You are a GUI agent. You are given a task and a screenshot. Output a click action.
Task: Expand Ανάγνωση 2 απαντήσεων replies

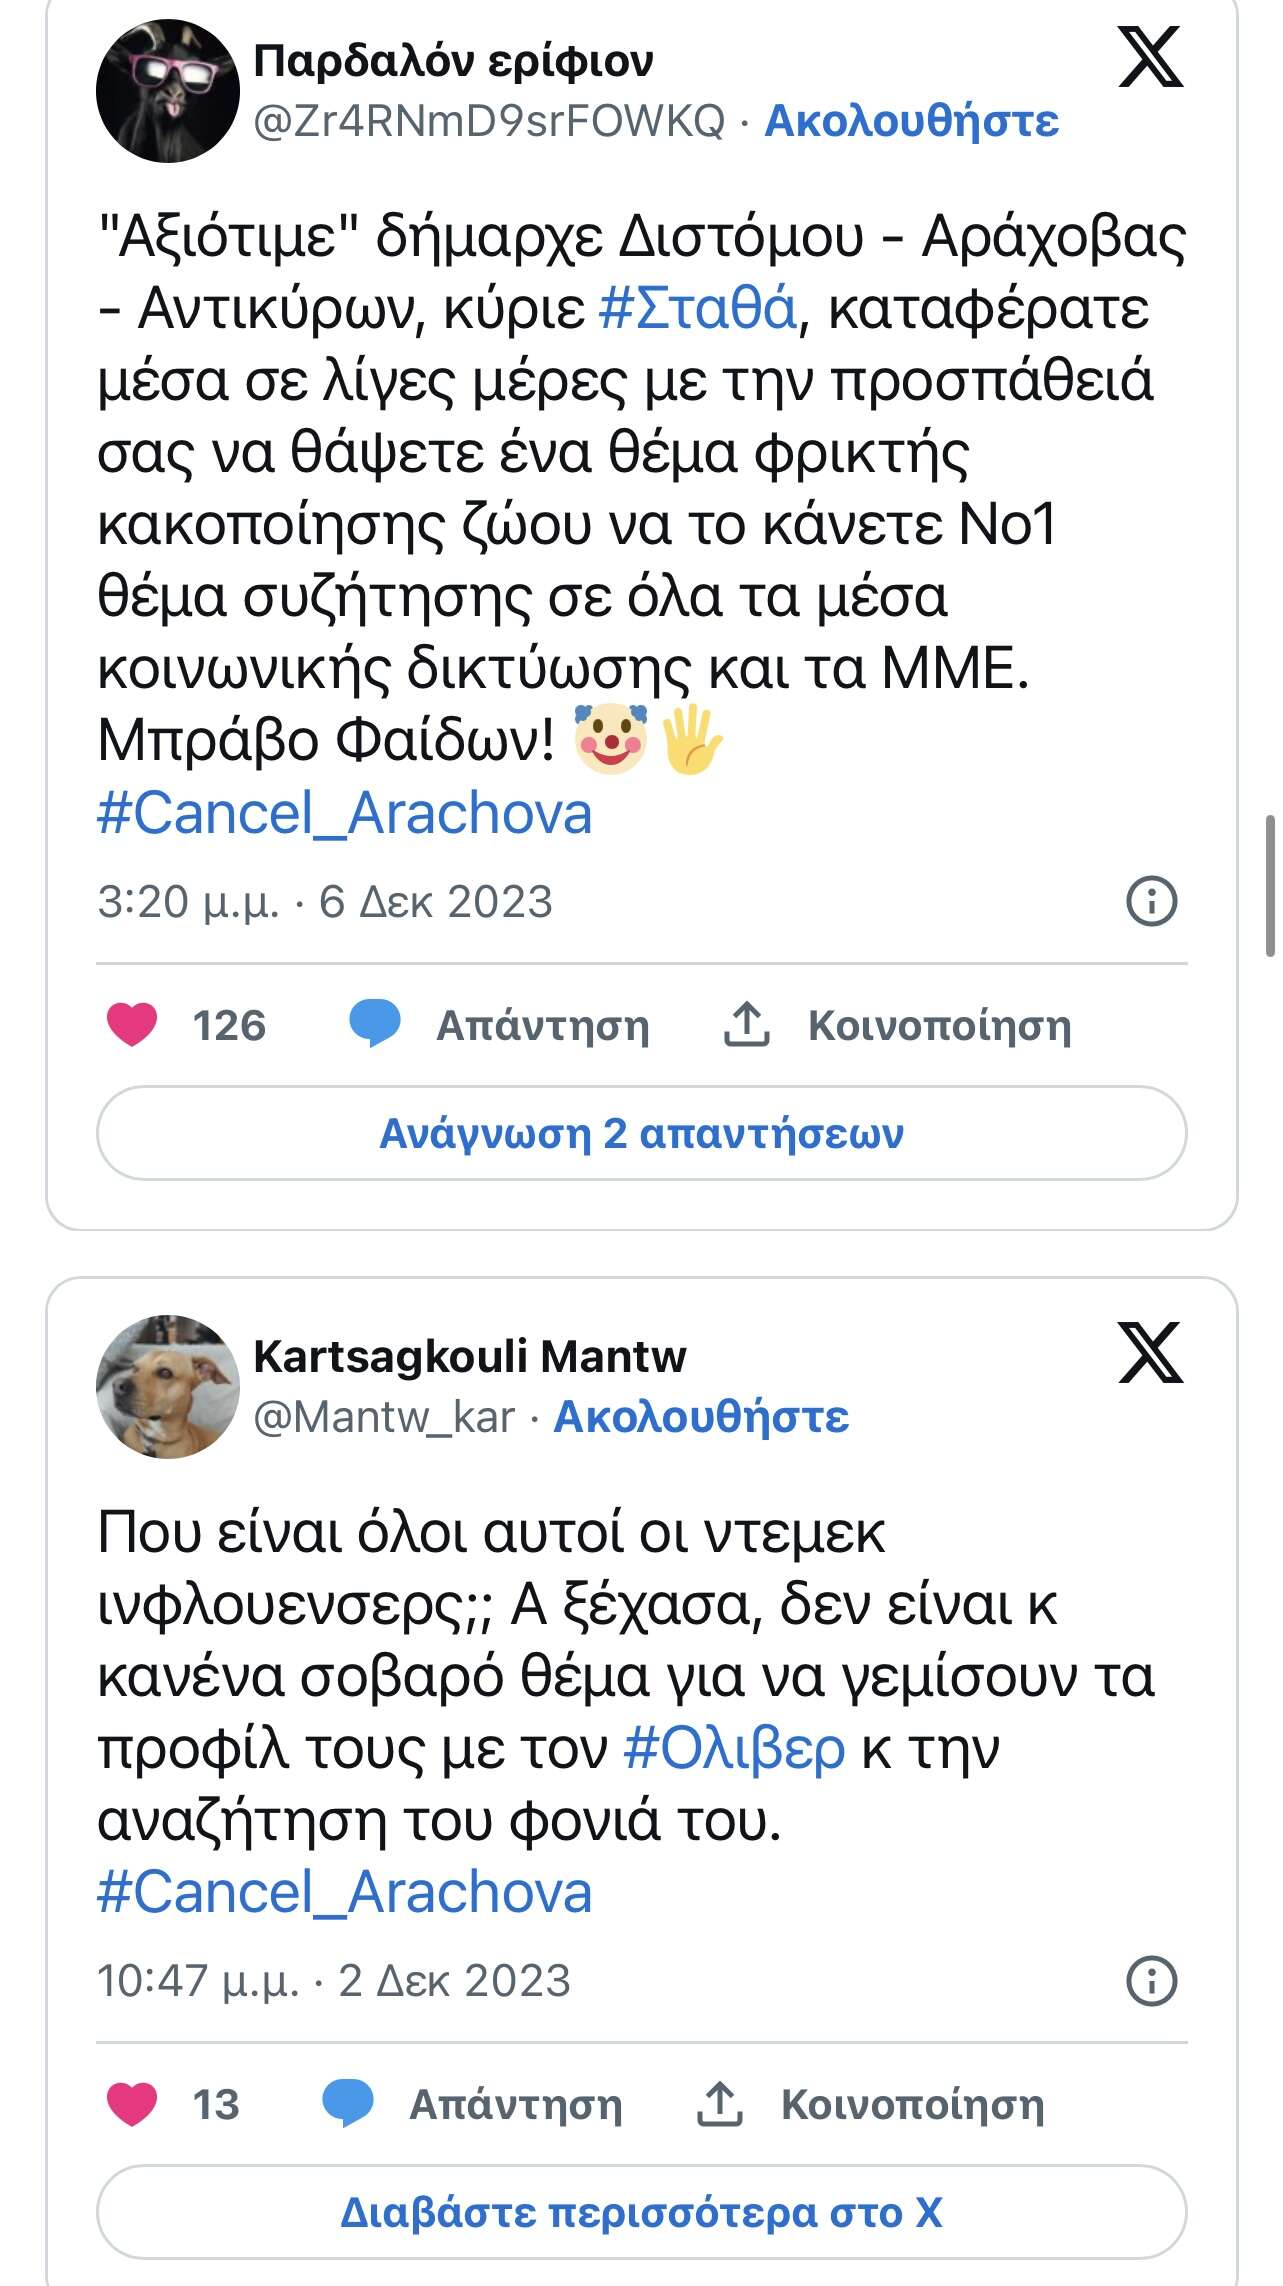[641, 1134]
